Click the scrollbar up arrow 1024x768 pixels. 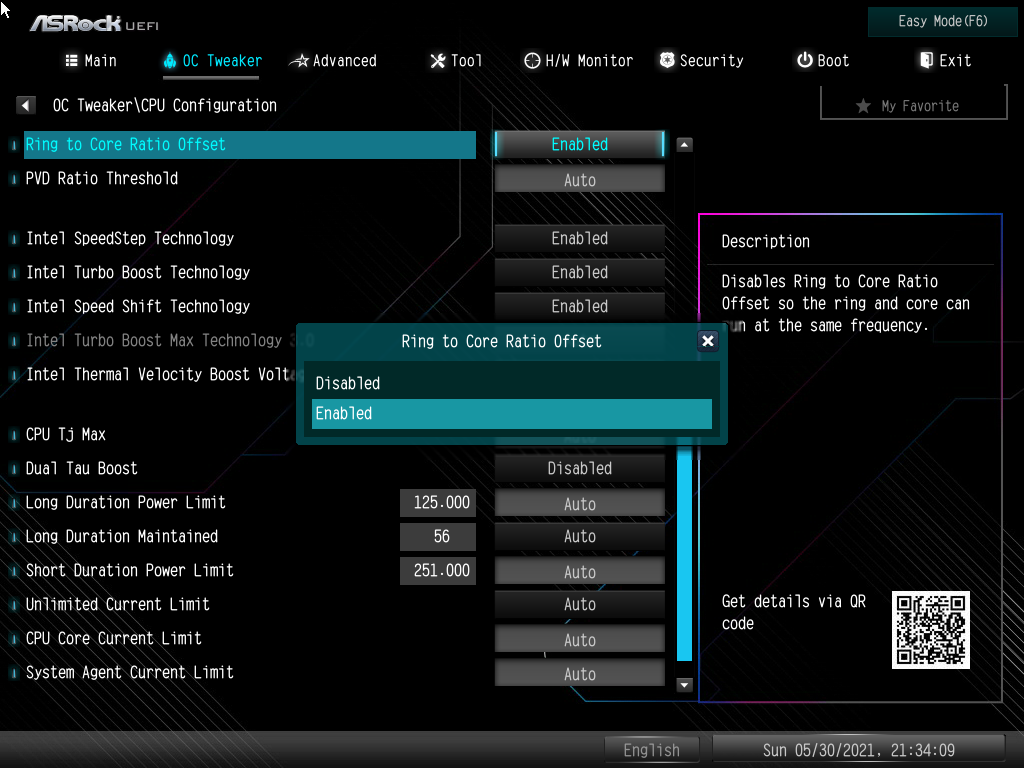tap(684, 144)
